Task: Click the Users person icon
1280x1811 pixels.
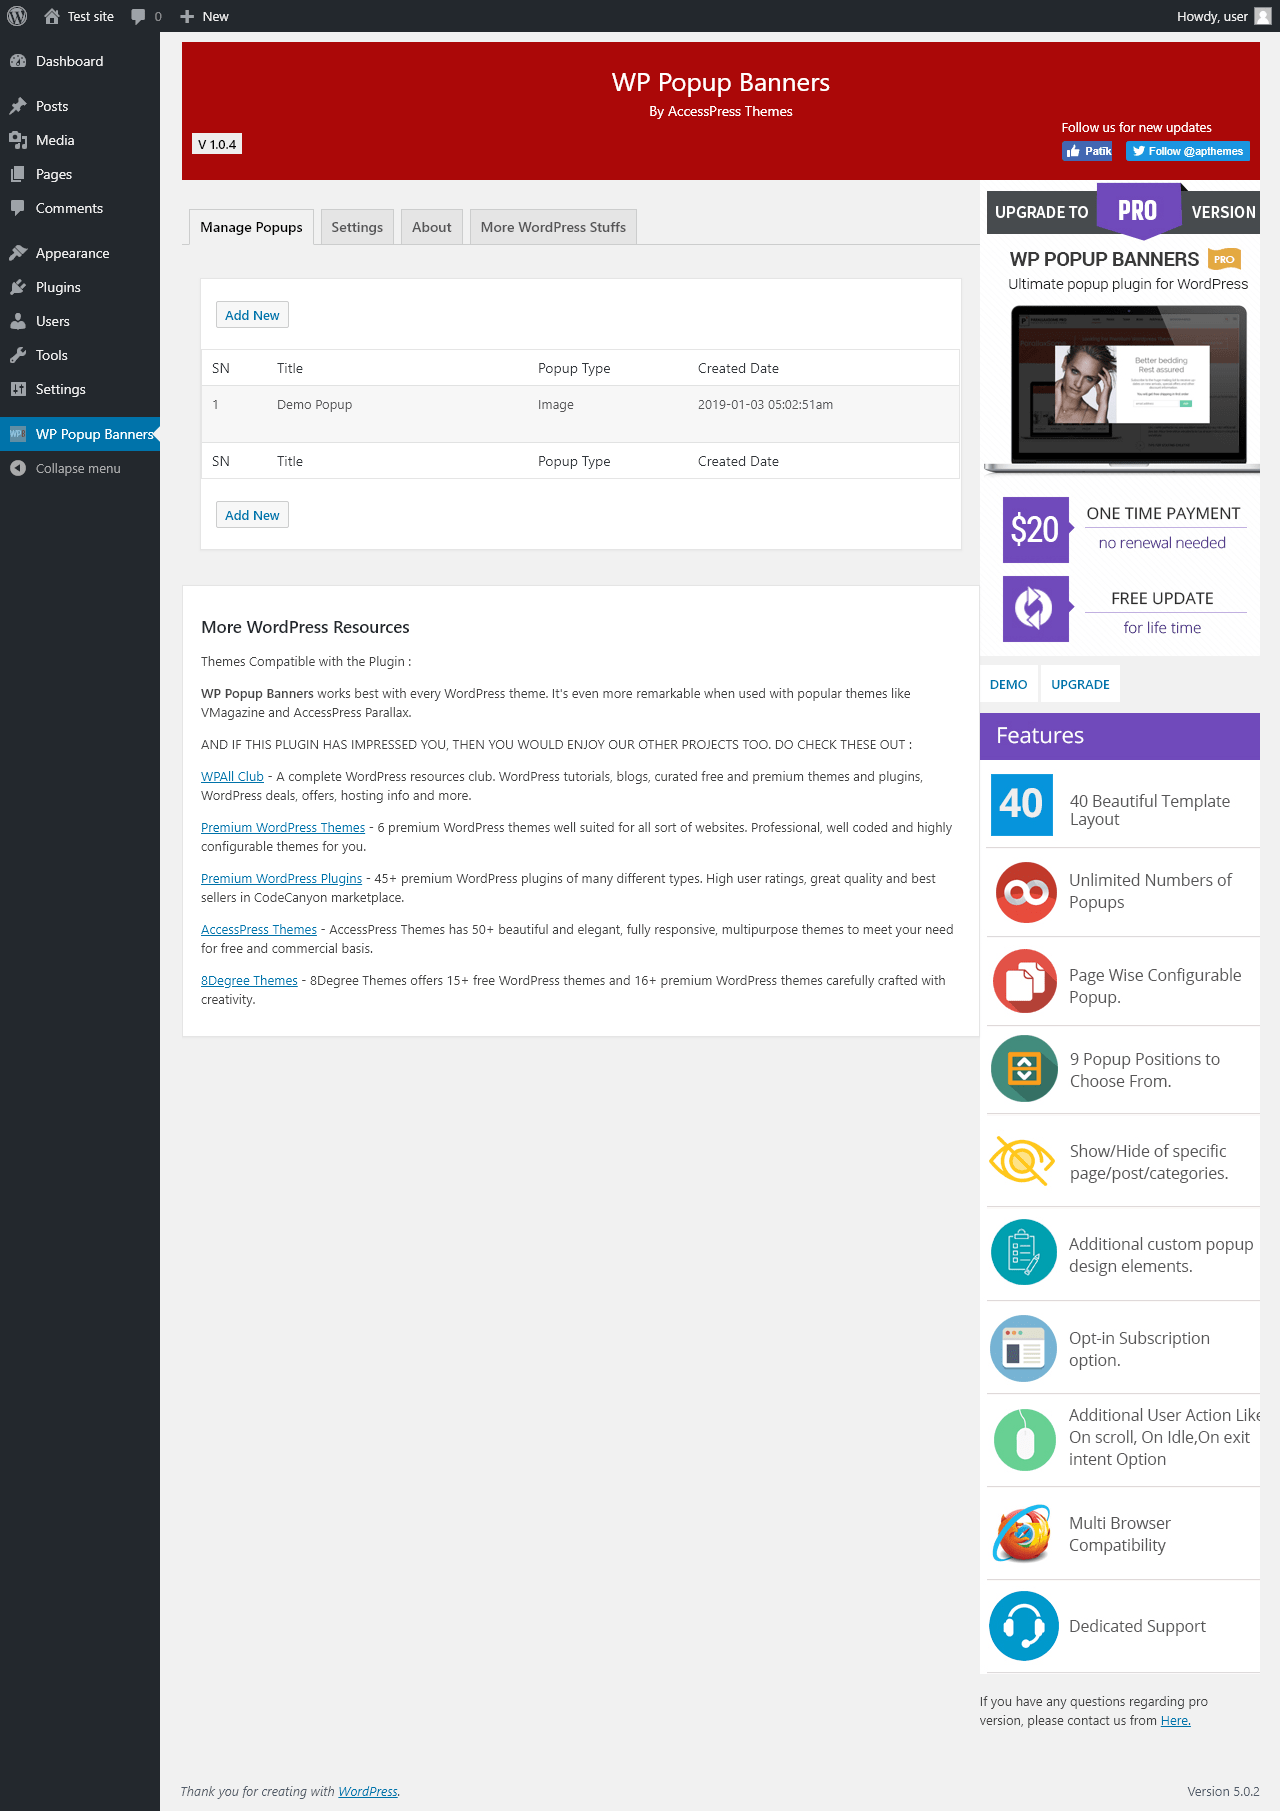Action: point(18,321)
